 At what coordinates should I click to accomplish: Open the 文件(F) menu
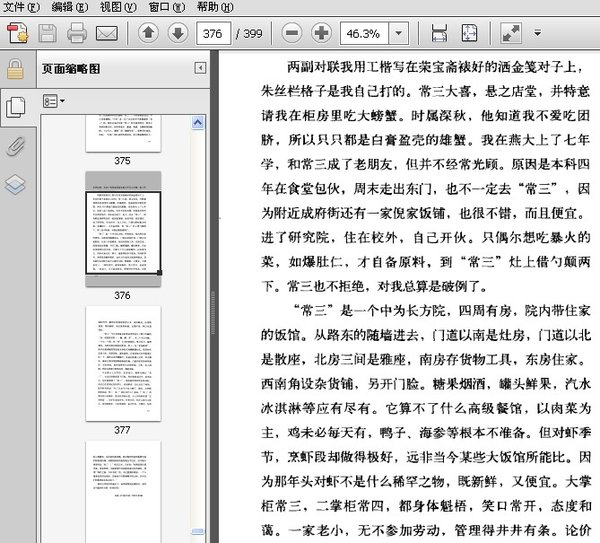coord(21,7)
